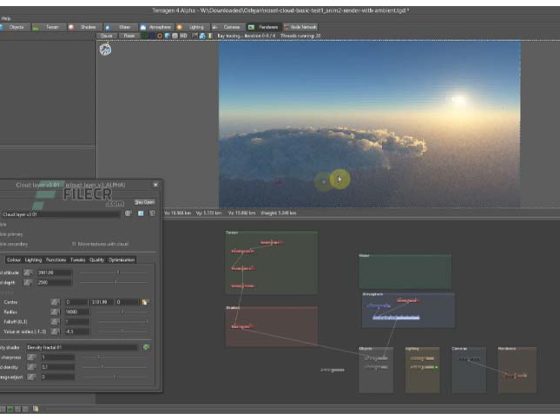Select the topmost node in the Terrain group

[x=271, y=243]
